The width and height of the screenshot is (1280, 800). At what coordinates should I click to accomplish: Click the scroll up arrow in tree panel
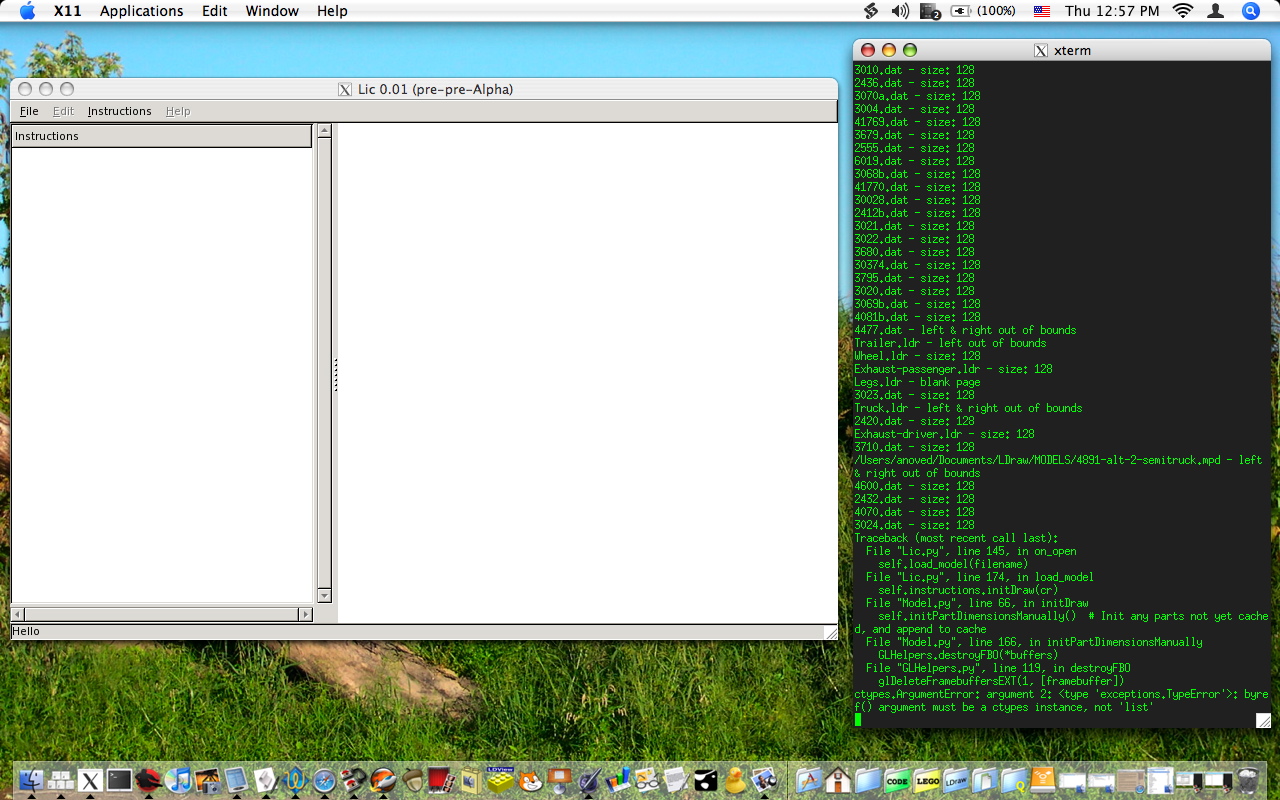click(324, 131)
